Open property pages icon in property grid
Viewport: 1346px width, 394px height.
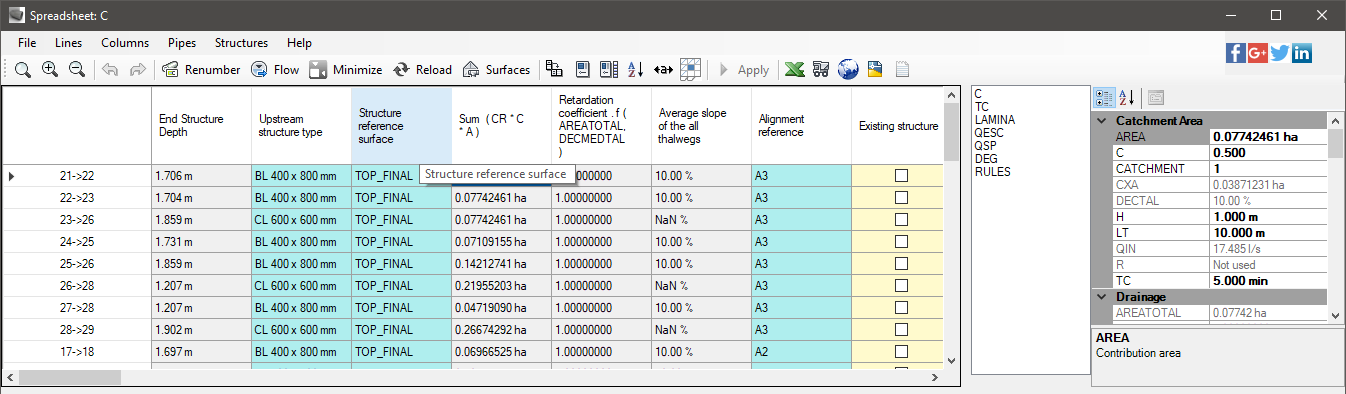click(x=1156, y=97)
